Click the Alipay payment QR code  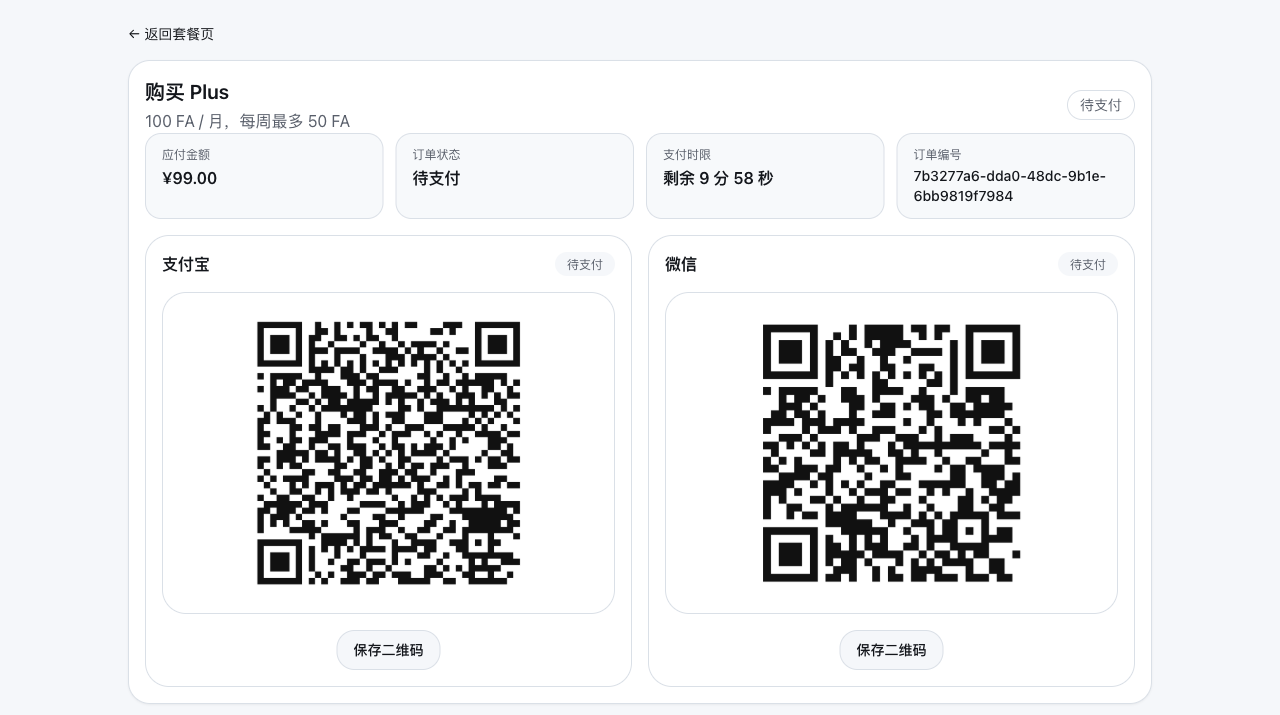(x=388, y=453)
